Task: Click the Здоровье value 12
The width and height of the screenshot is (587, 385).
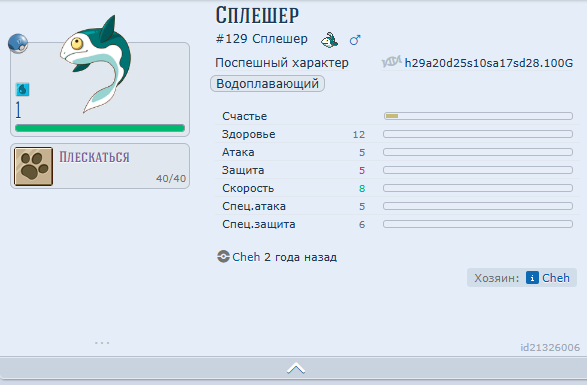Action: 359,134
